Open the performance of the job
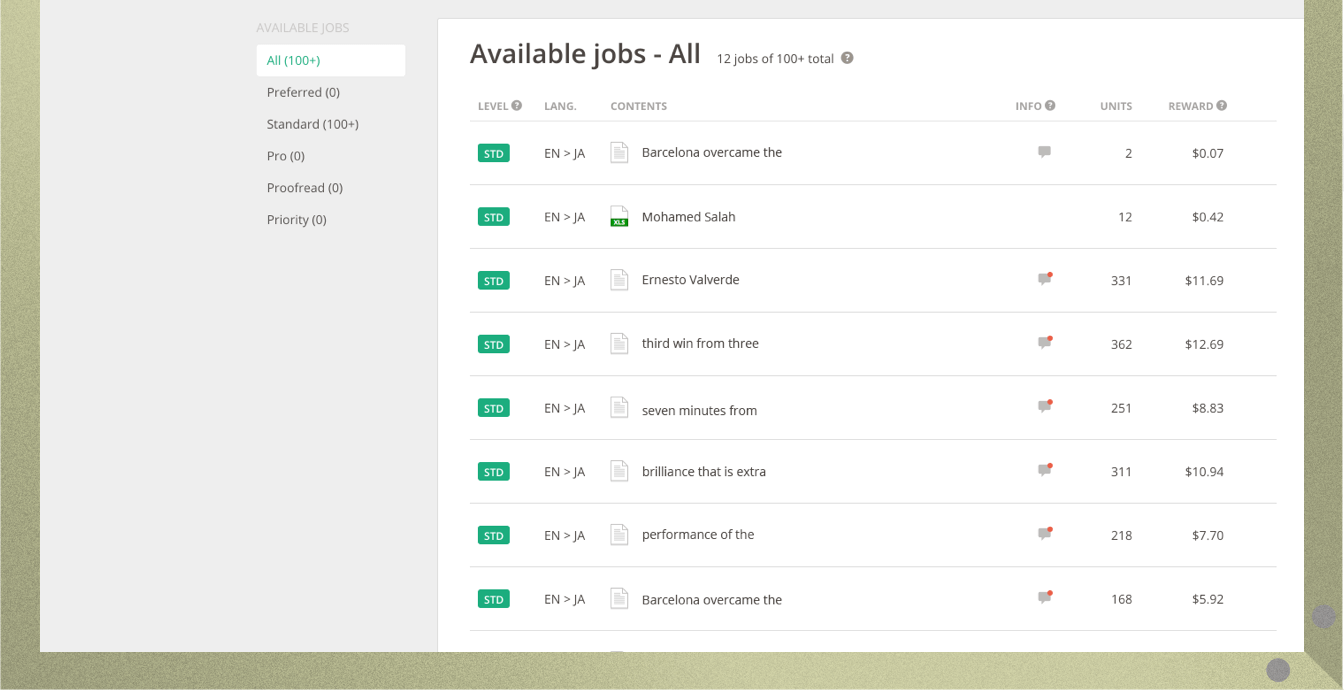 697,535
